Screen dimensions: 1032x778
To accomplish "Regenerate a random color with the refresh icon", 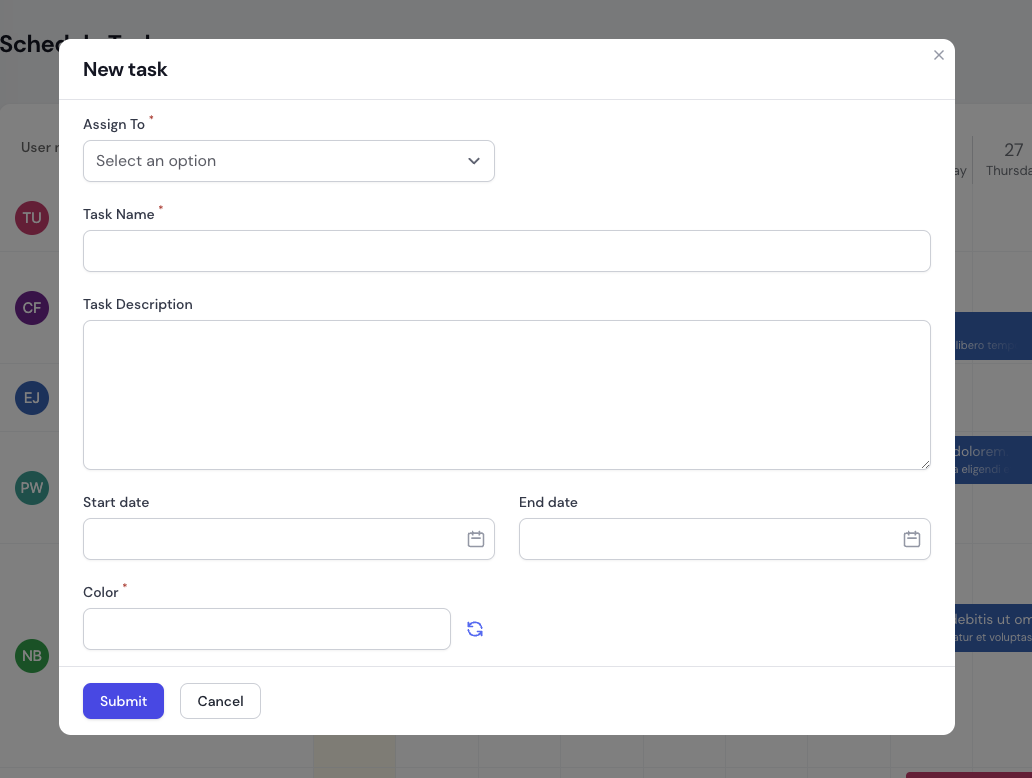I will point(475,629).
